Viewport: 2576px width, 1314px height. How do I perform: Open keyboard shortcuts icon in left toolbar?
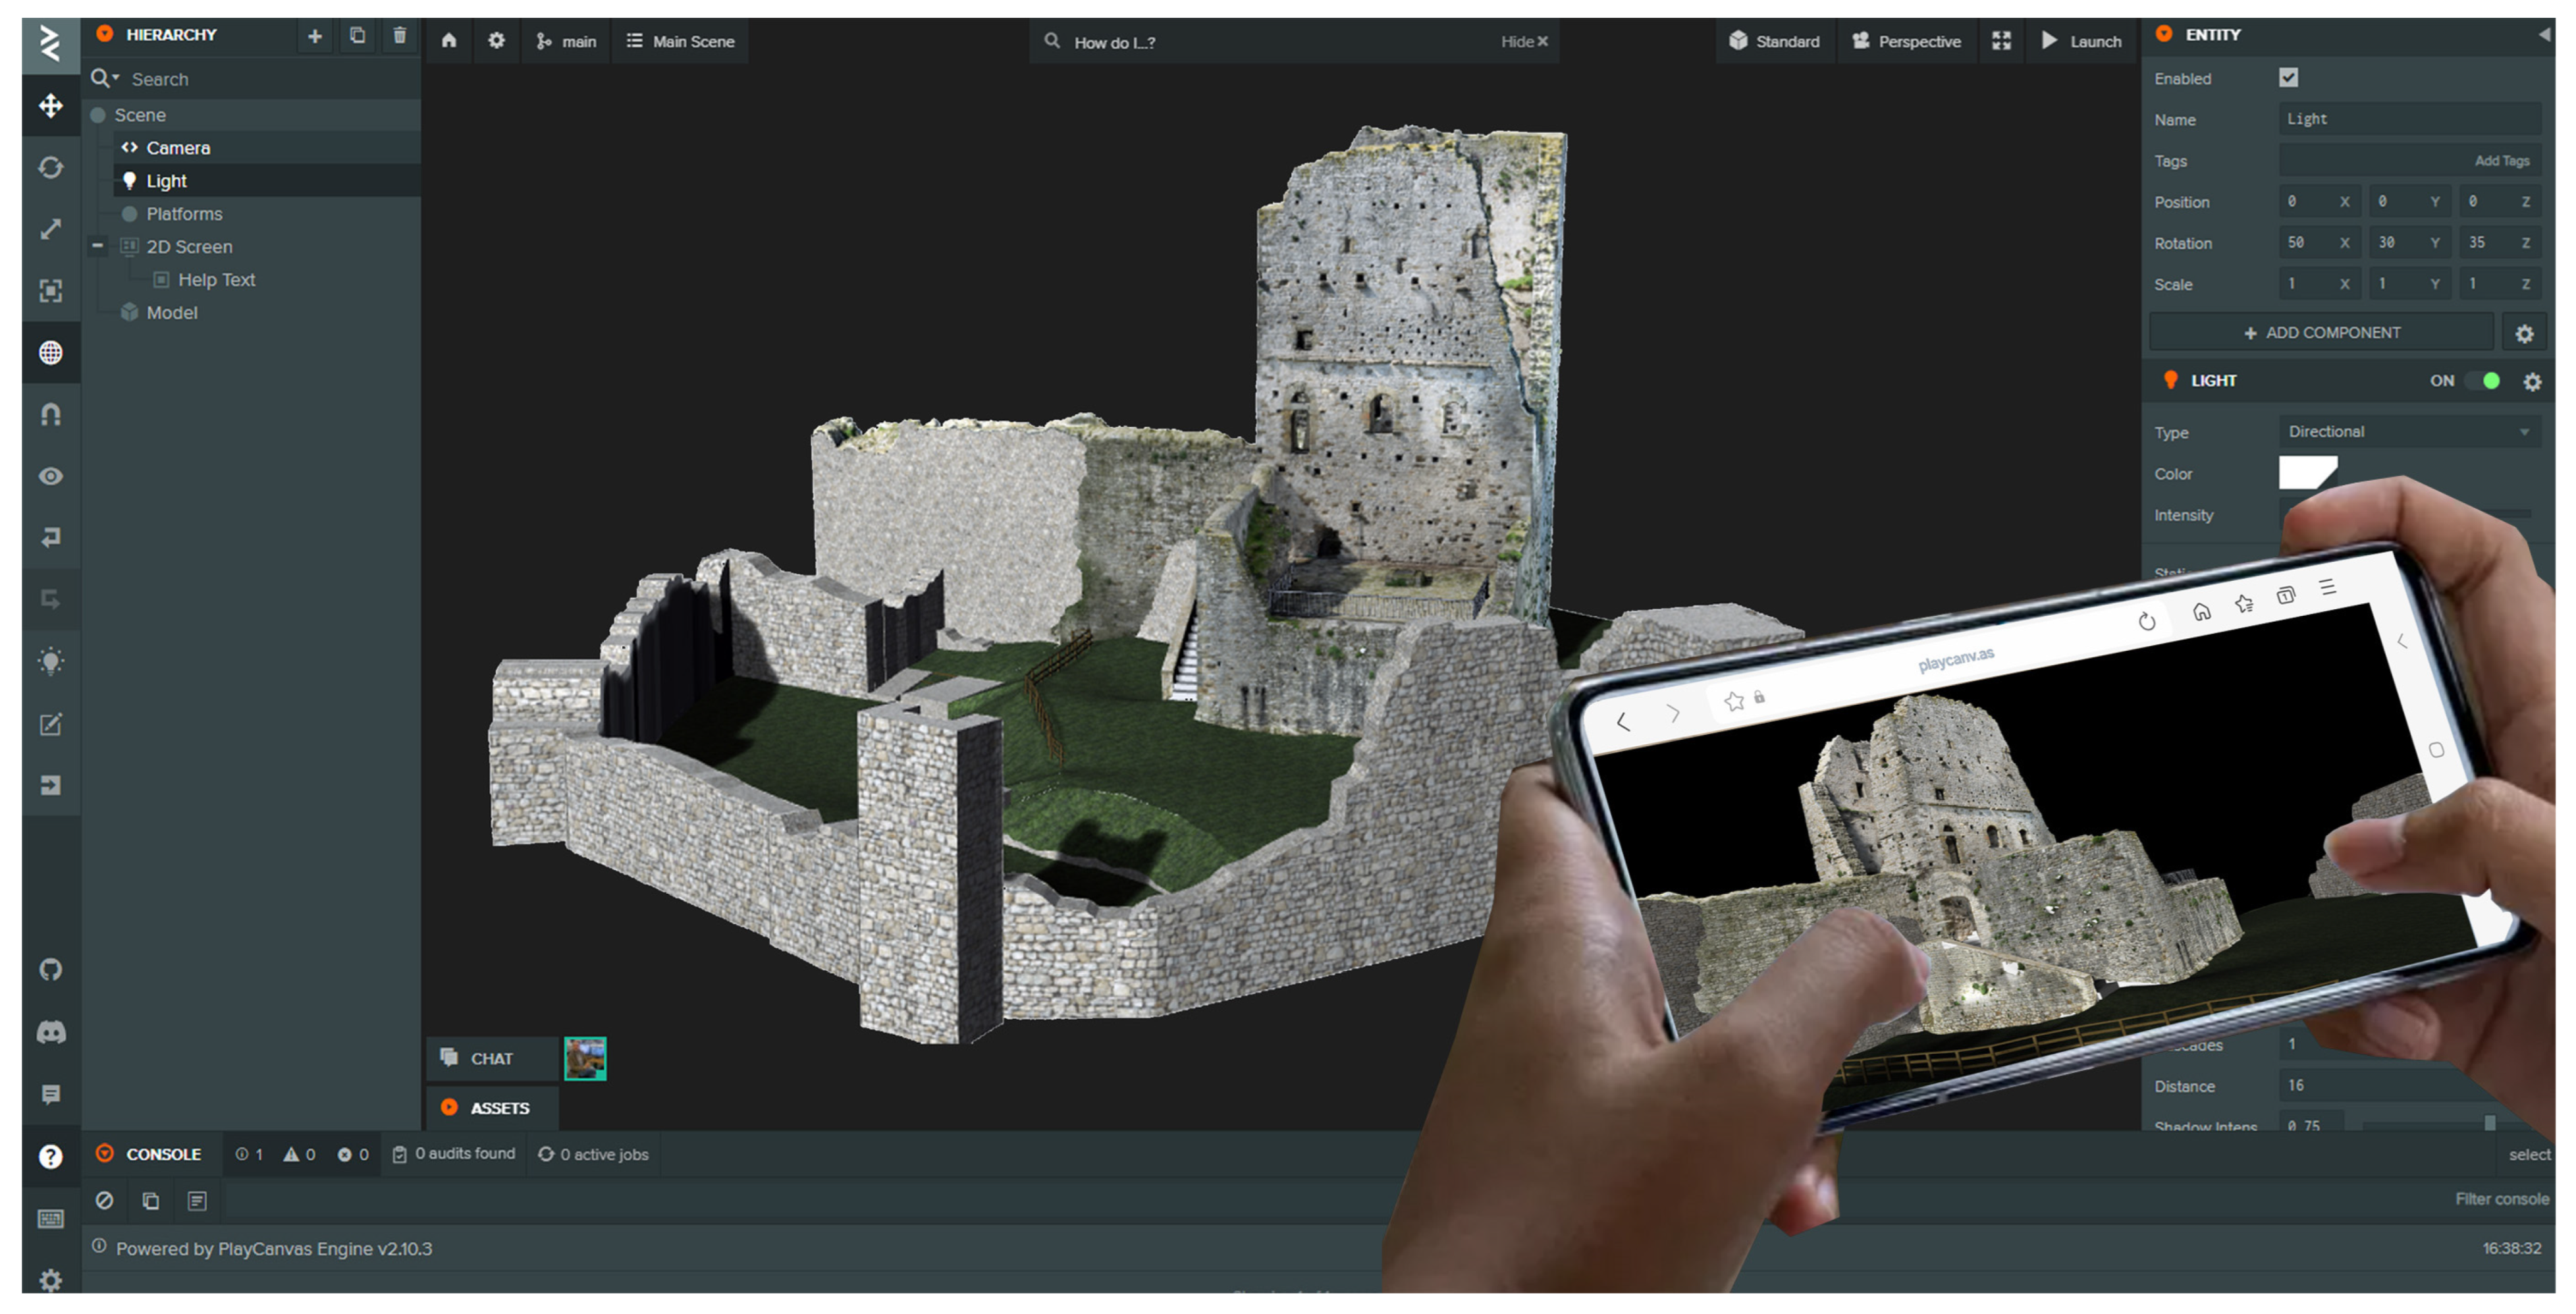51,1219
